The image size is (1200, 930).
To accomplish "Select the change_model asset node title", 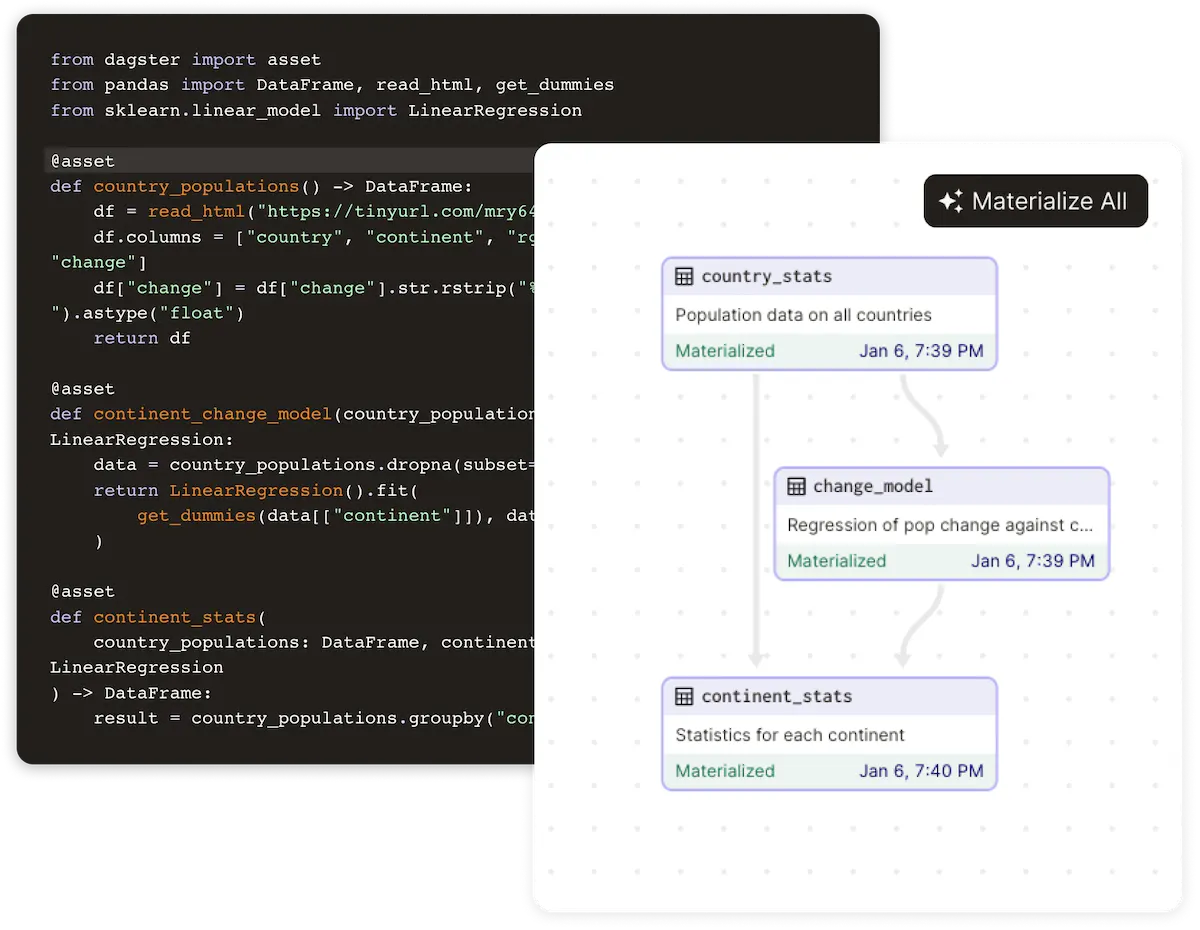I will [873, 486].
